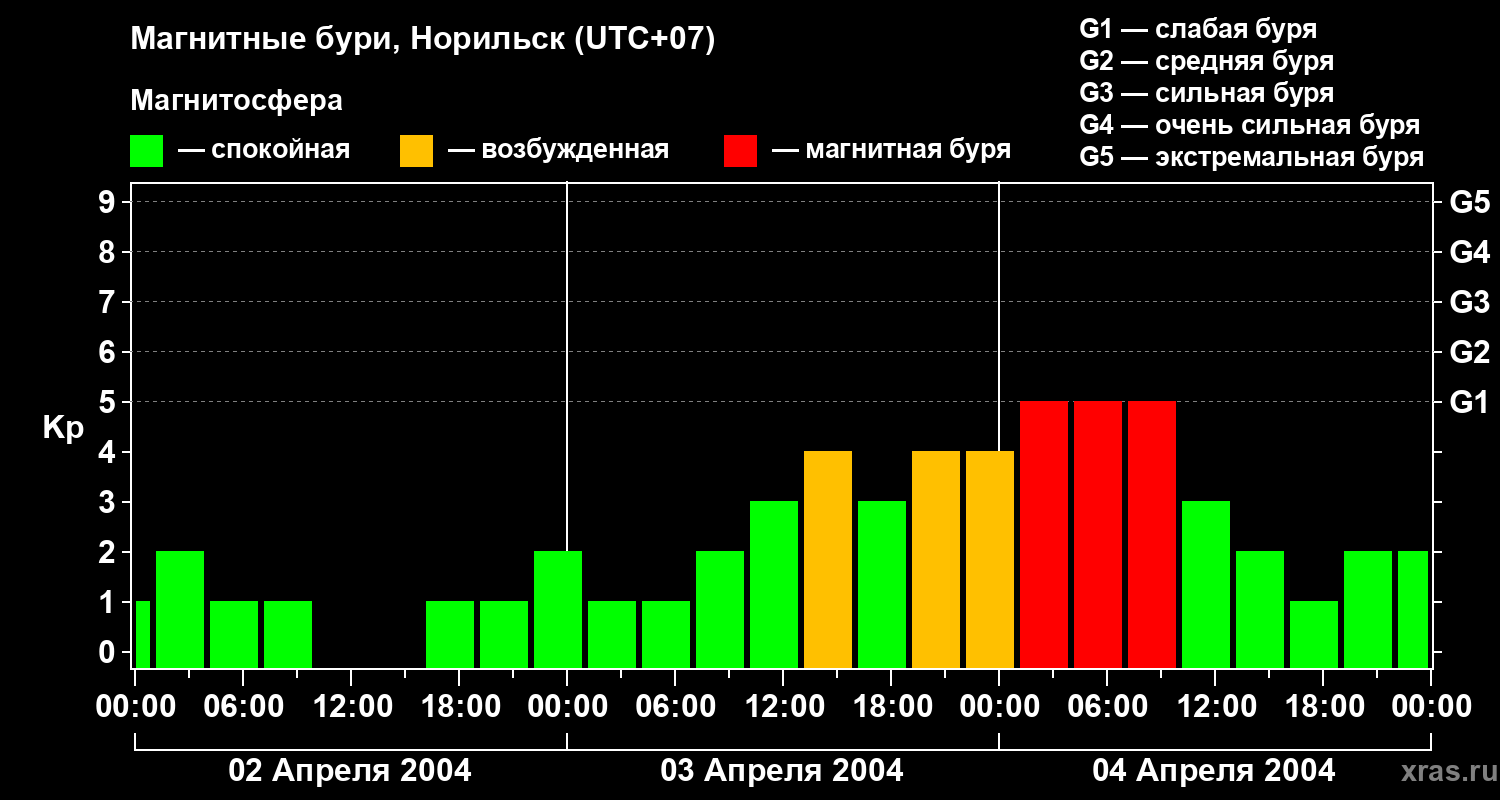Screen dimensions: 1500x800
Task: Click the 'Магнитосфера' legend heading
Action: click(236, 101)
